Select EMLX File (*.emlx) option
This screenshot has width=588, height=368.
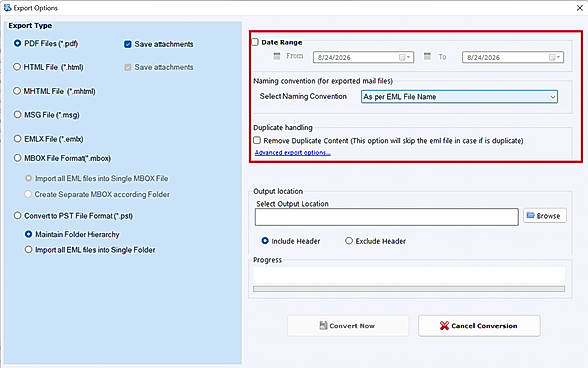tap(17, 138)
